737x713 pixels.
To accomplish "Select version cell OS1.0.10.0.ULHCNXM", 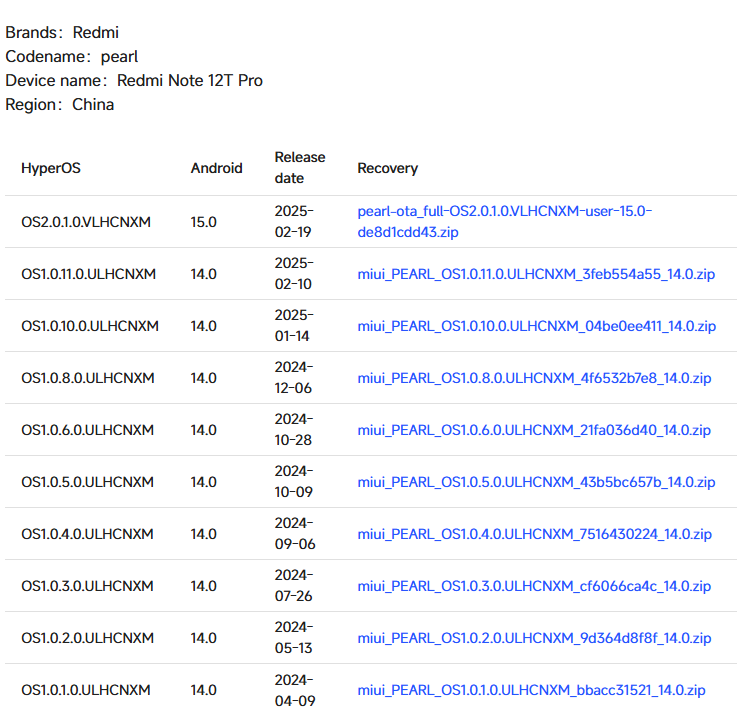I will click(90, 326).
